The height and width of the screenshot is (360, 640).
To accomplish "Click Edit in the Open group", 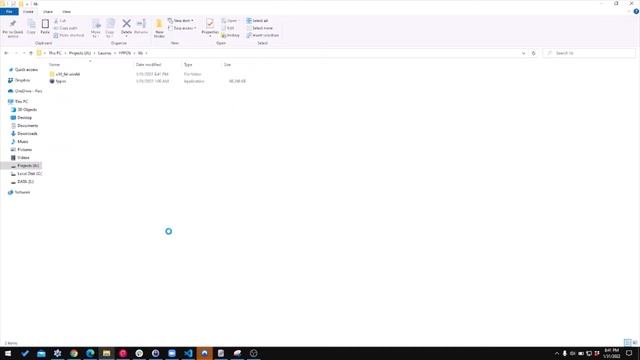I will tap(228, 28).
